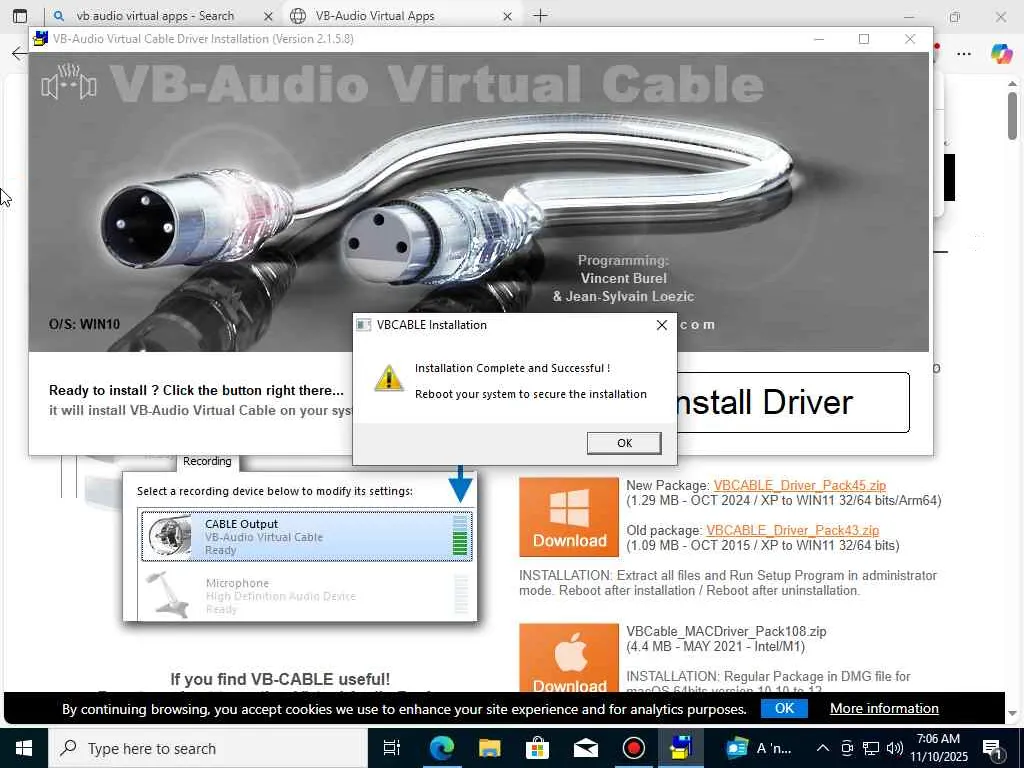1024x768 pixels.
Task: Select the Recording tab in the webpage image
Action: (x=207, y=461)
